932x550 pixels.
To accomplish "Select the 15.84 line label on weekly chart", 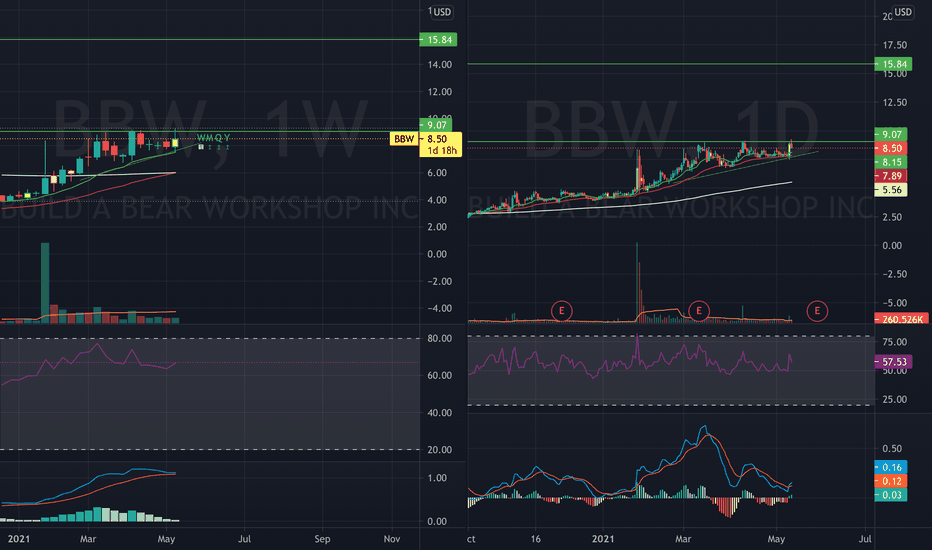I will point(438,40).
